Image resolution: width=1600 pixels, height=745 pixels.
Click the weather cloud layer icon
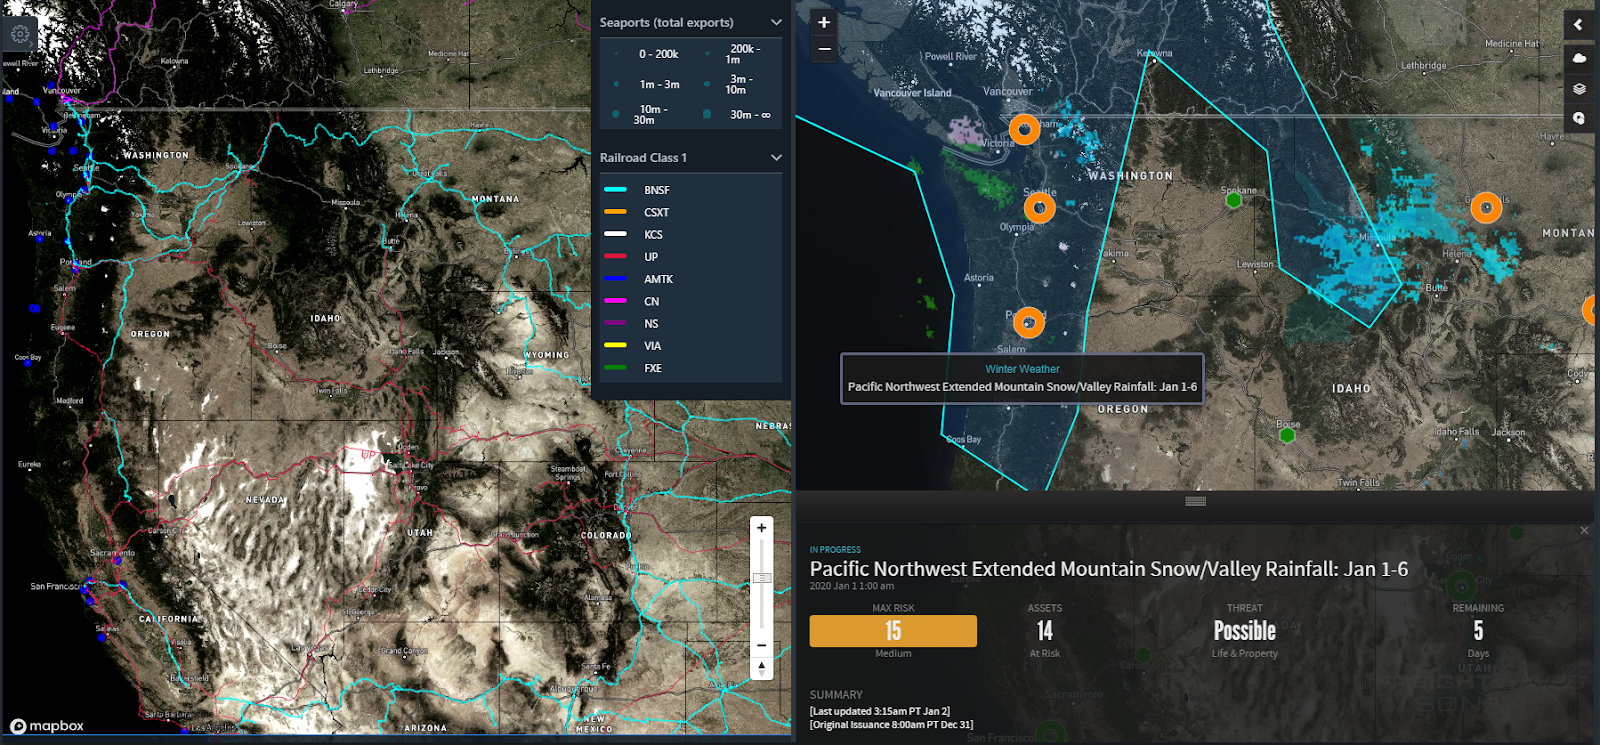[x=1579, y=58]
